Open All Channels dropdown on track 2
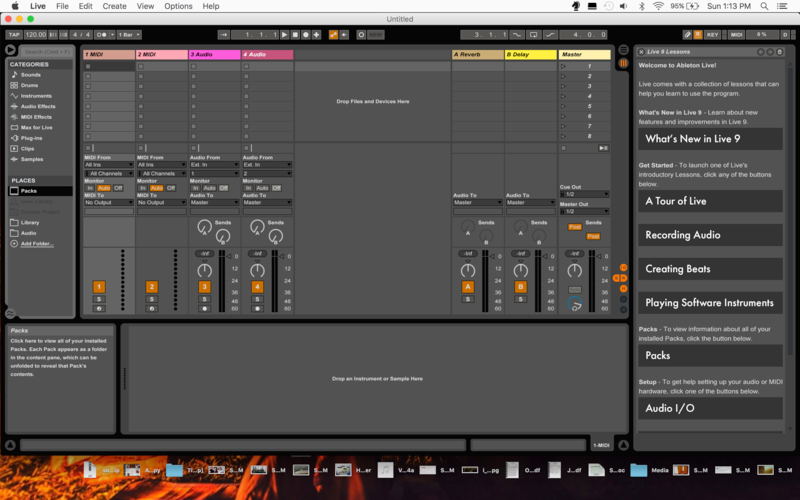 click(161, 173)
